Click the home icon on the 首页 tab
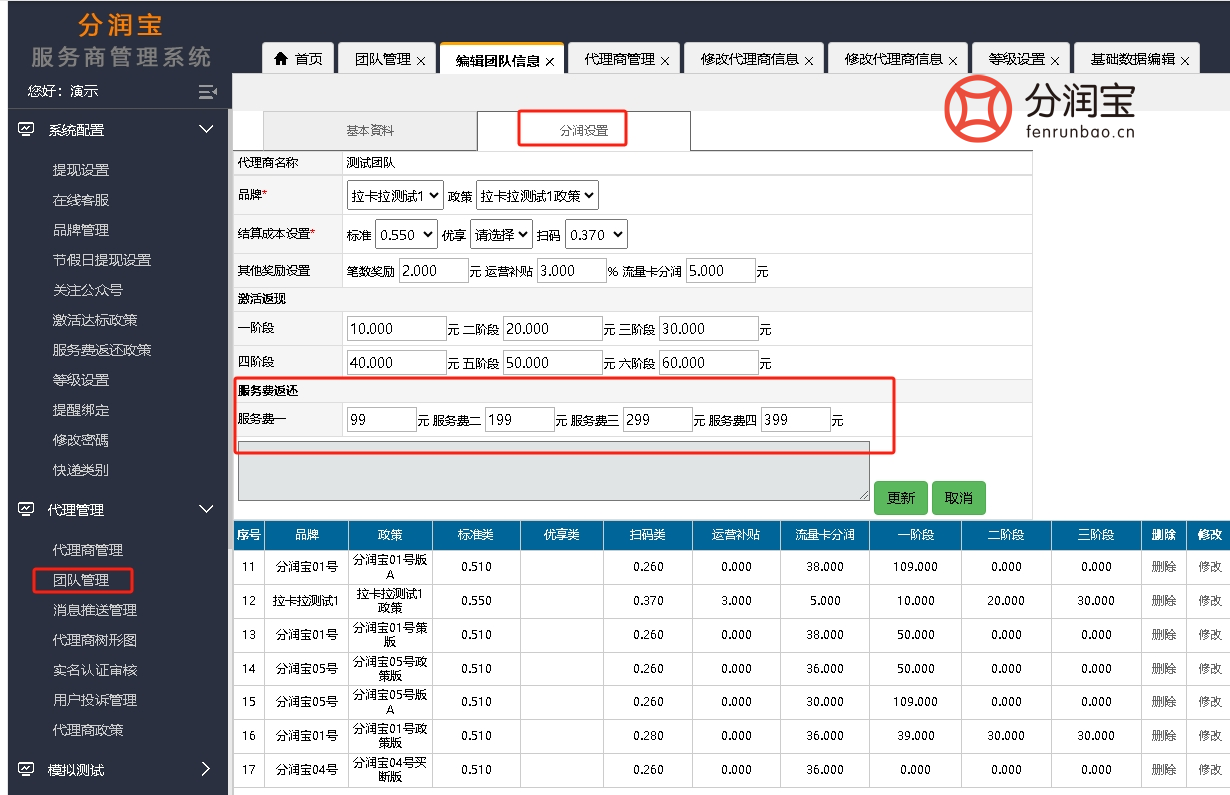The height and width of the screenshot is (795, 1230). point(281,57)
